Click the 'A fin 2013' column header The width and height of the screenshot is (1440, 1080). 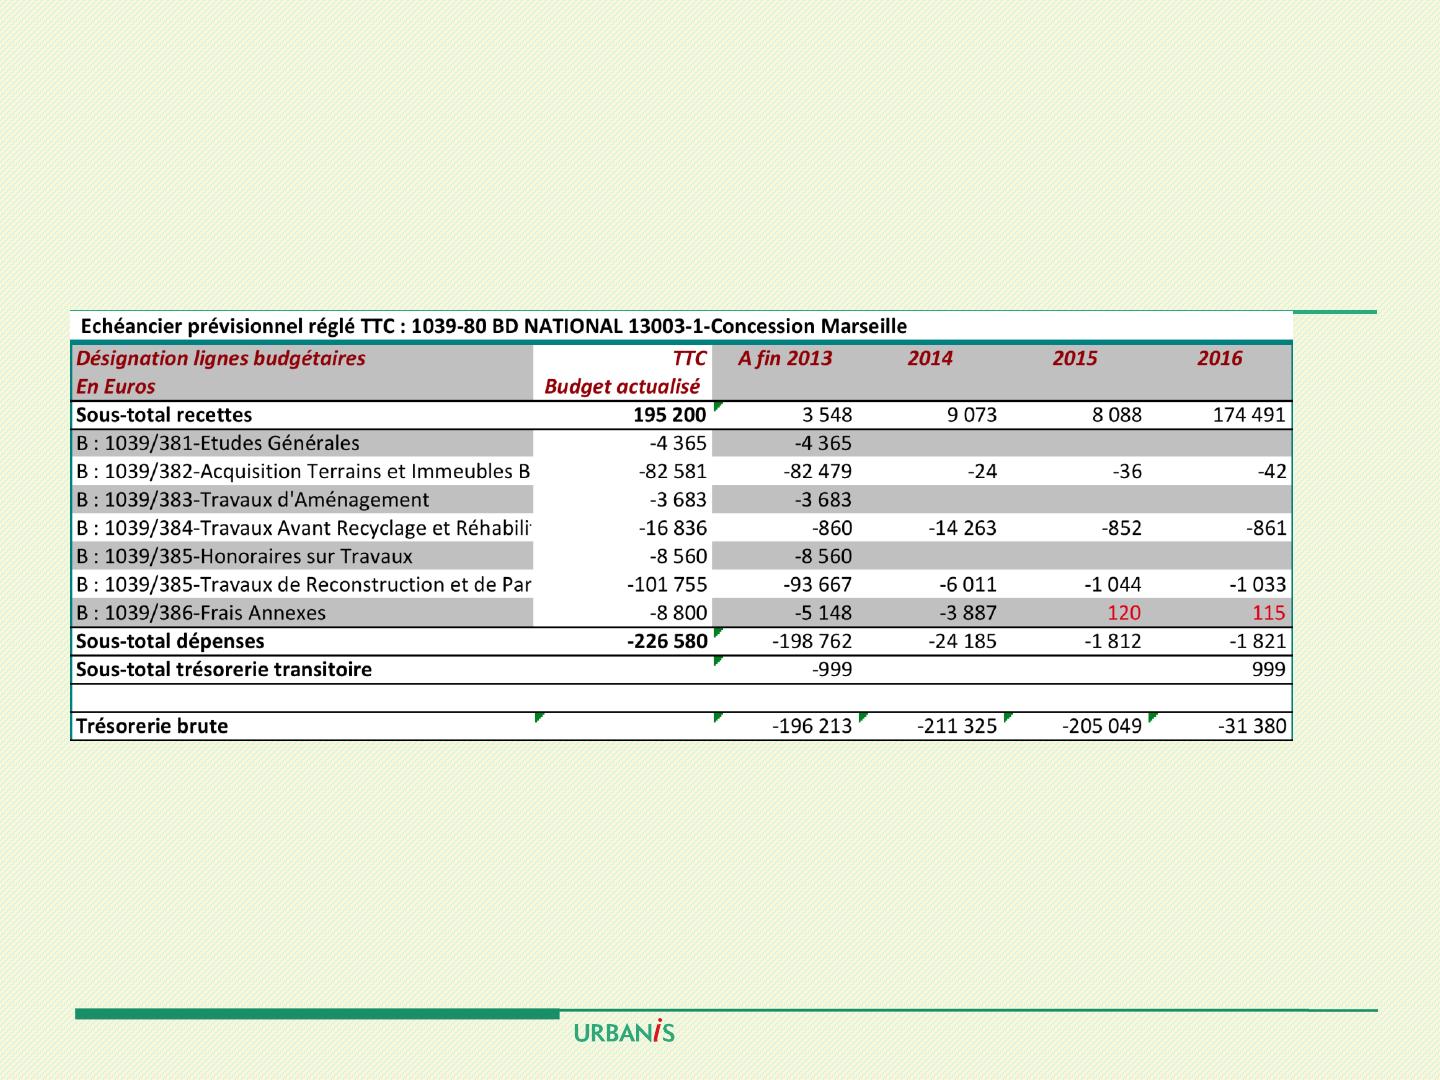(784, 358)
